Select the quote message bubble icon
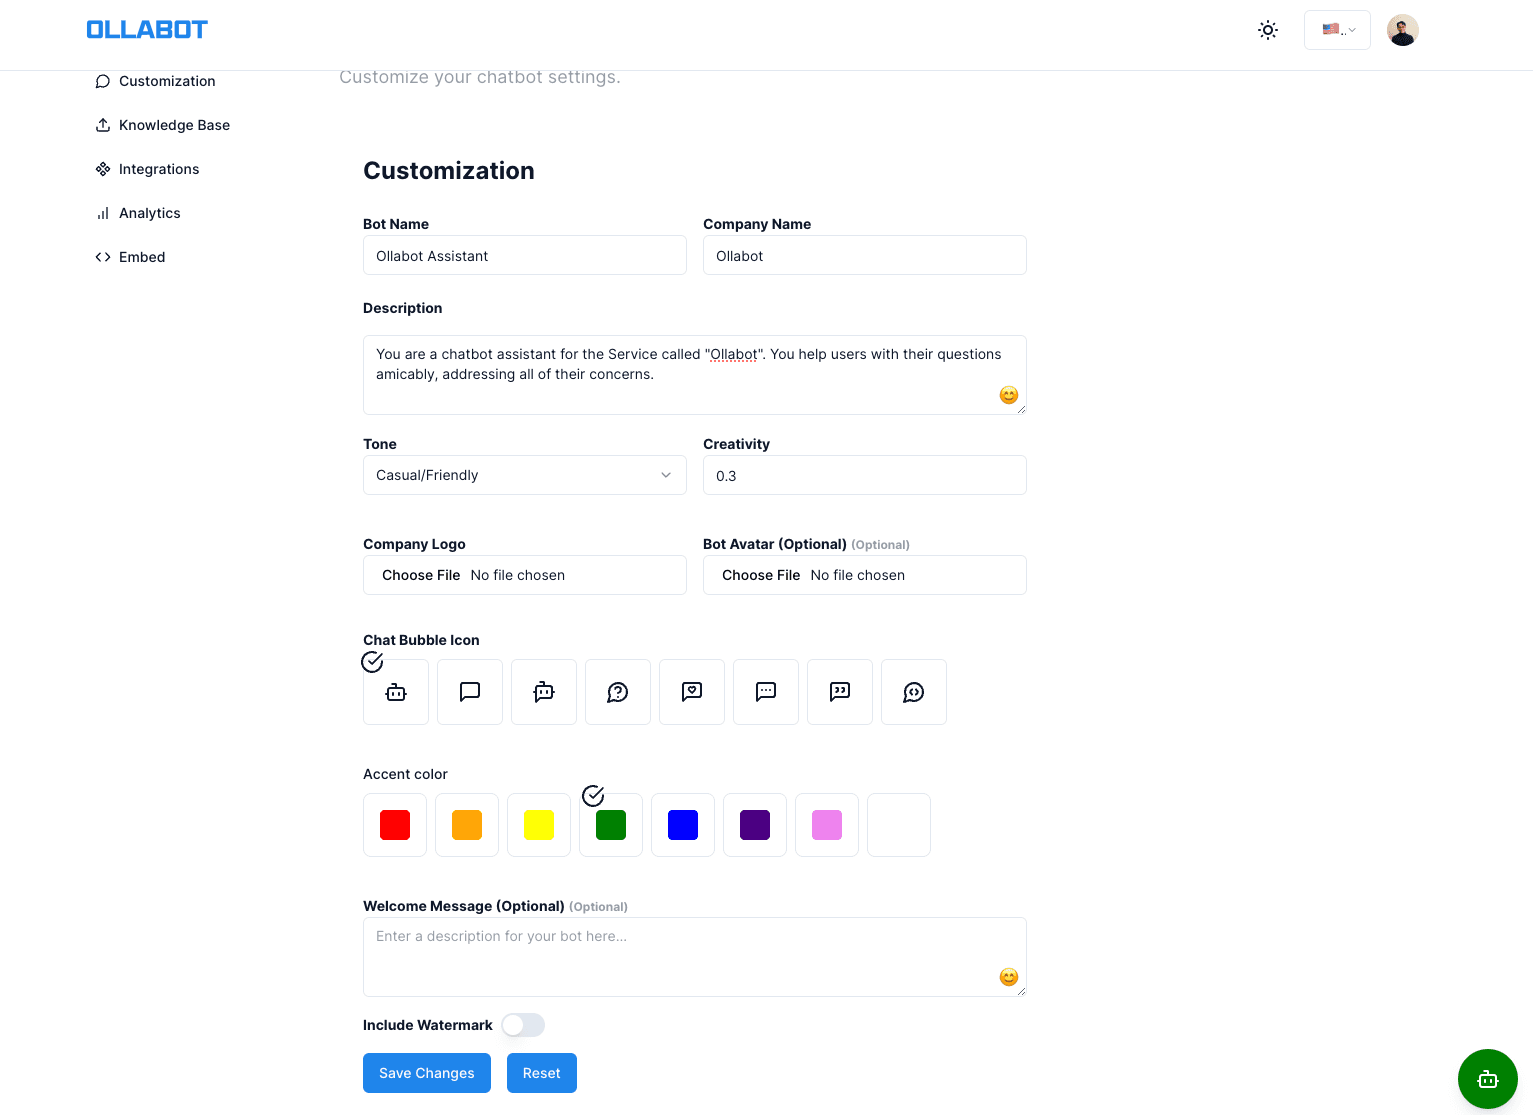The height and width of the screenshot is (1115, 1533). click(x=840, y=692)
